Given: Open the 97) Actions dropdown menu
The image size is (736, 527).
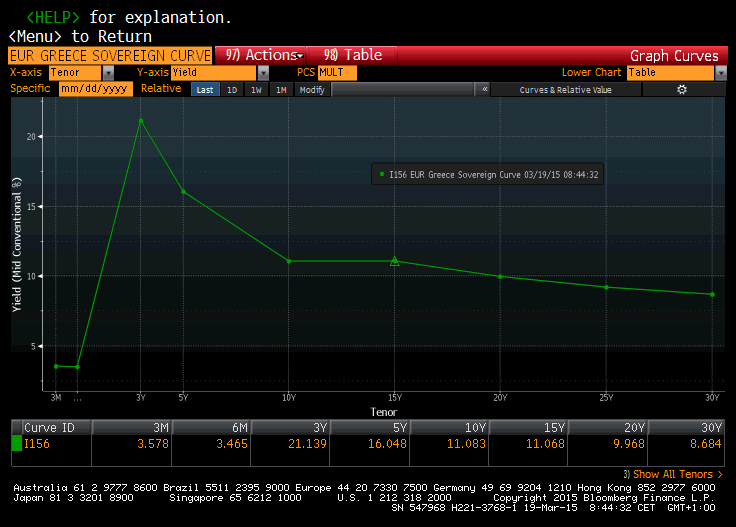Looking at the screenshot, I should 261,55.
